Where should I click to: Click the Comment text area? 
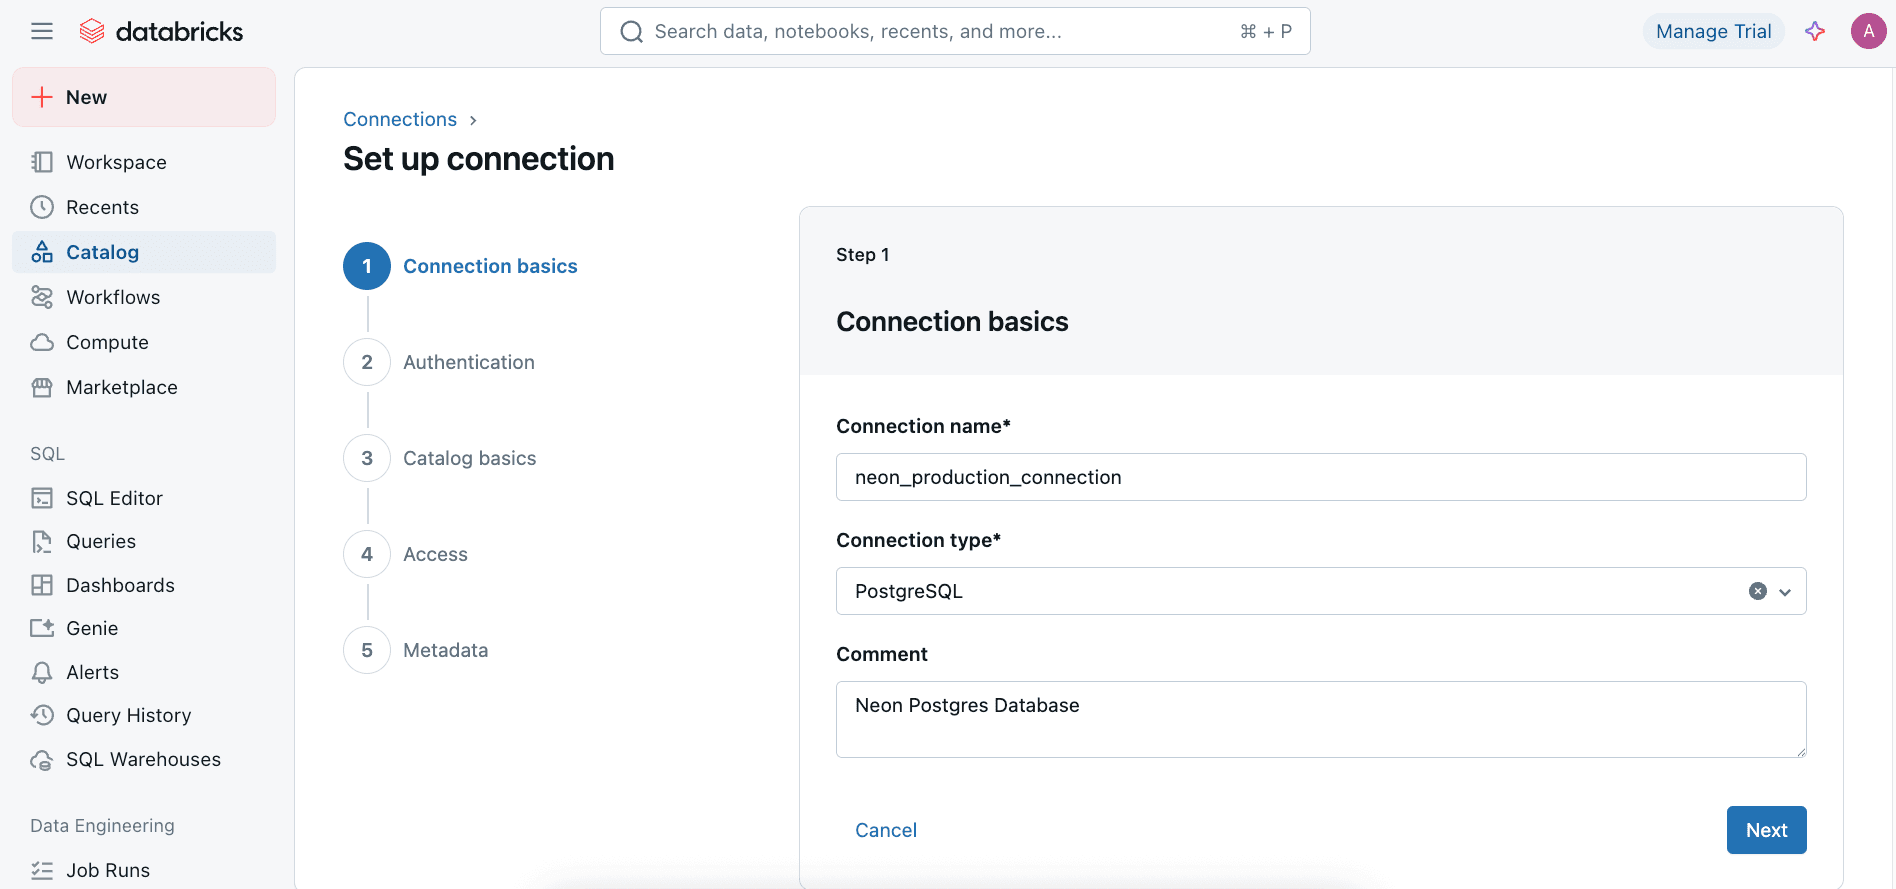coord(1321,719)
